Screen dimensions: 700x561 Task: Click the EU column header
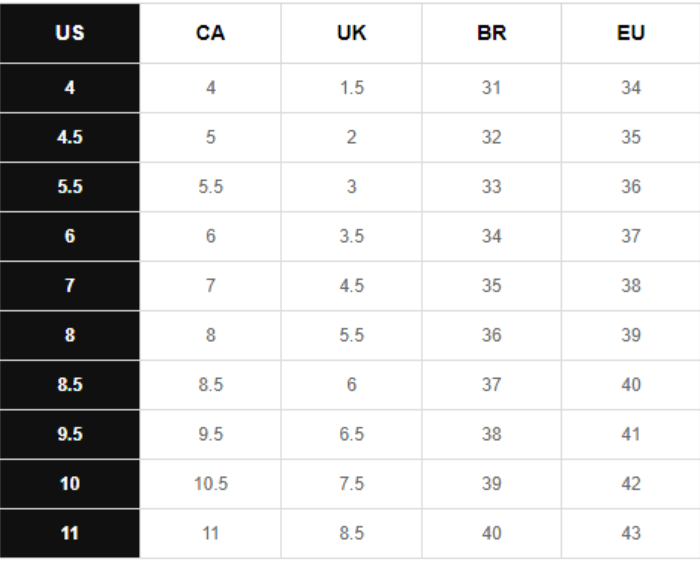click(x=630, y=33)
